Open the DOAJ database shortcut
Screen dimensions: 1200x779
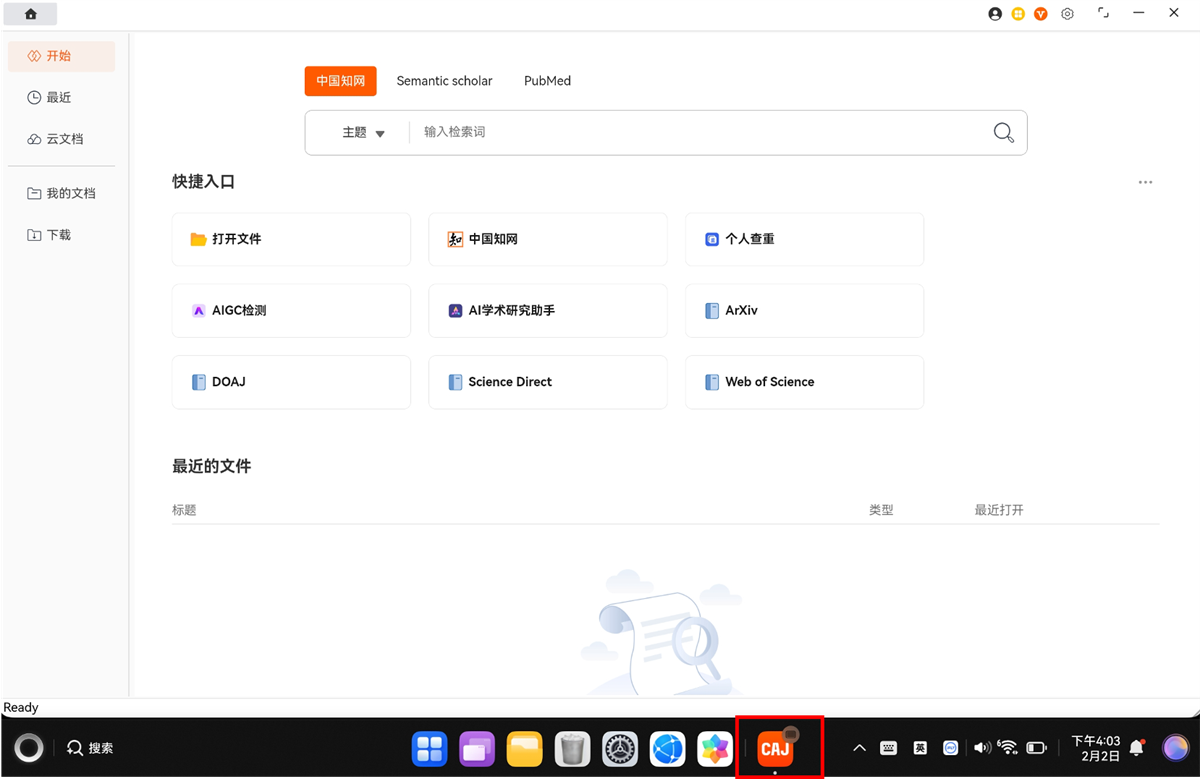pyautogui.click(x=290, y=382)
